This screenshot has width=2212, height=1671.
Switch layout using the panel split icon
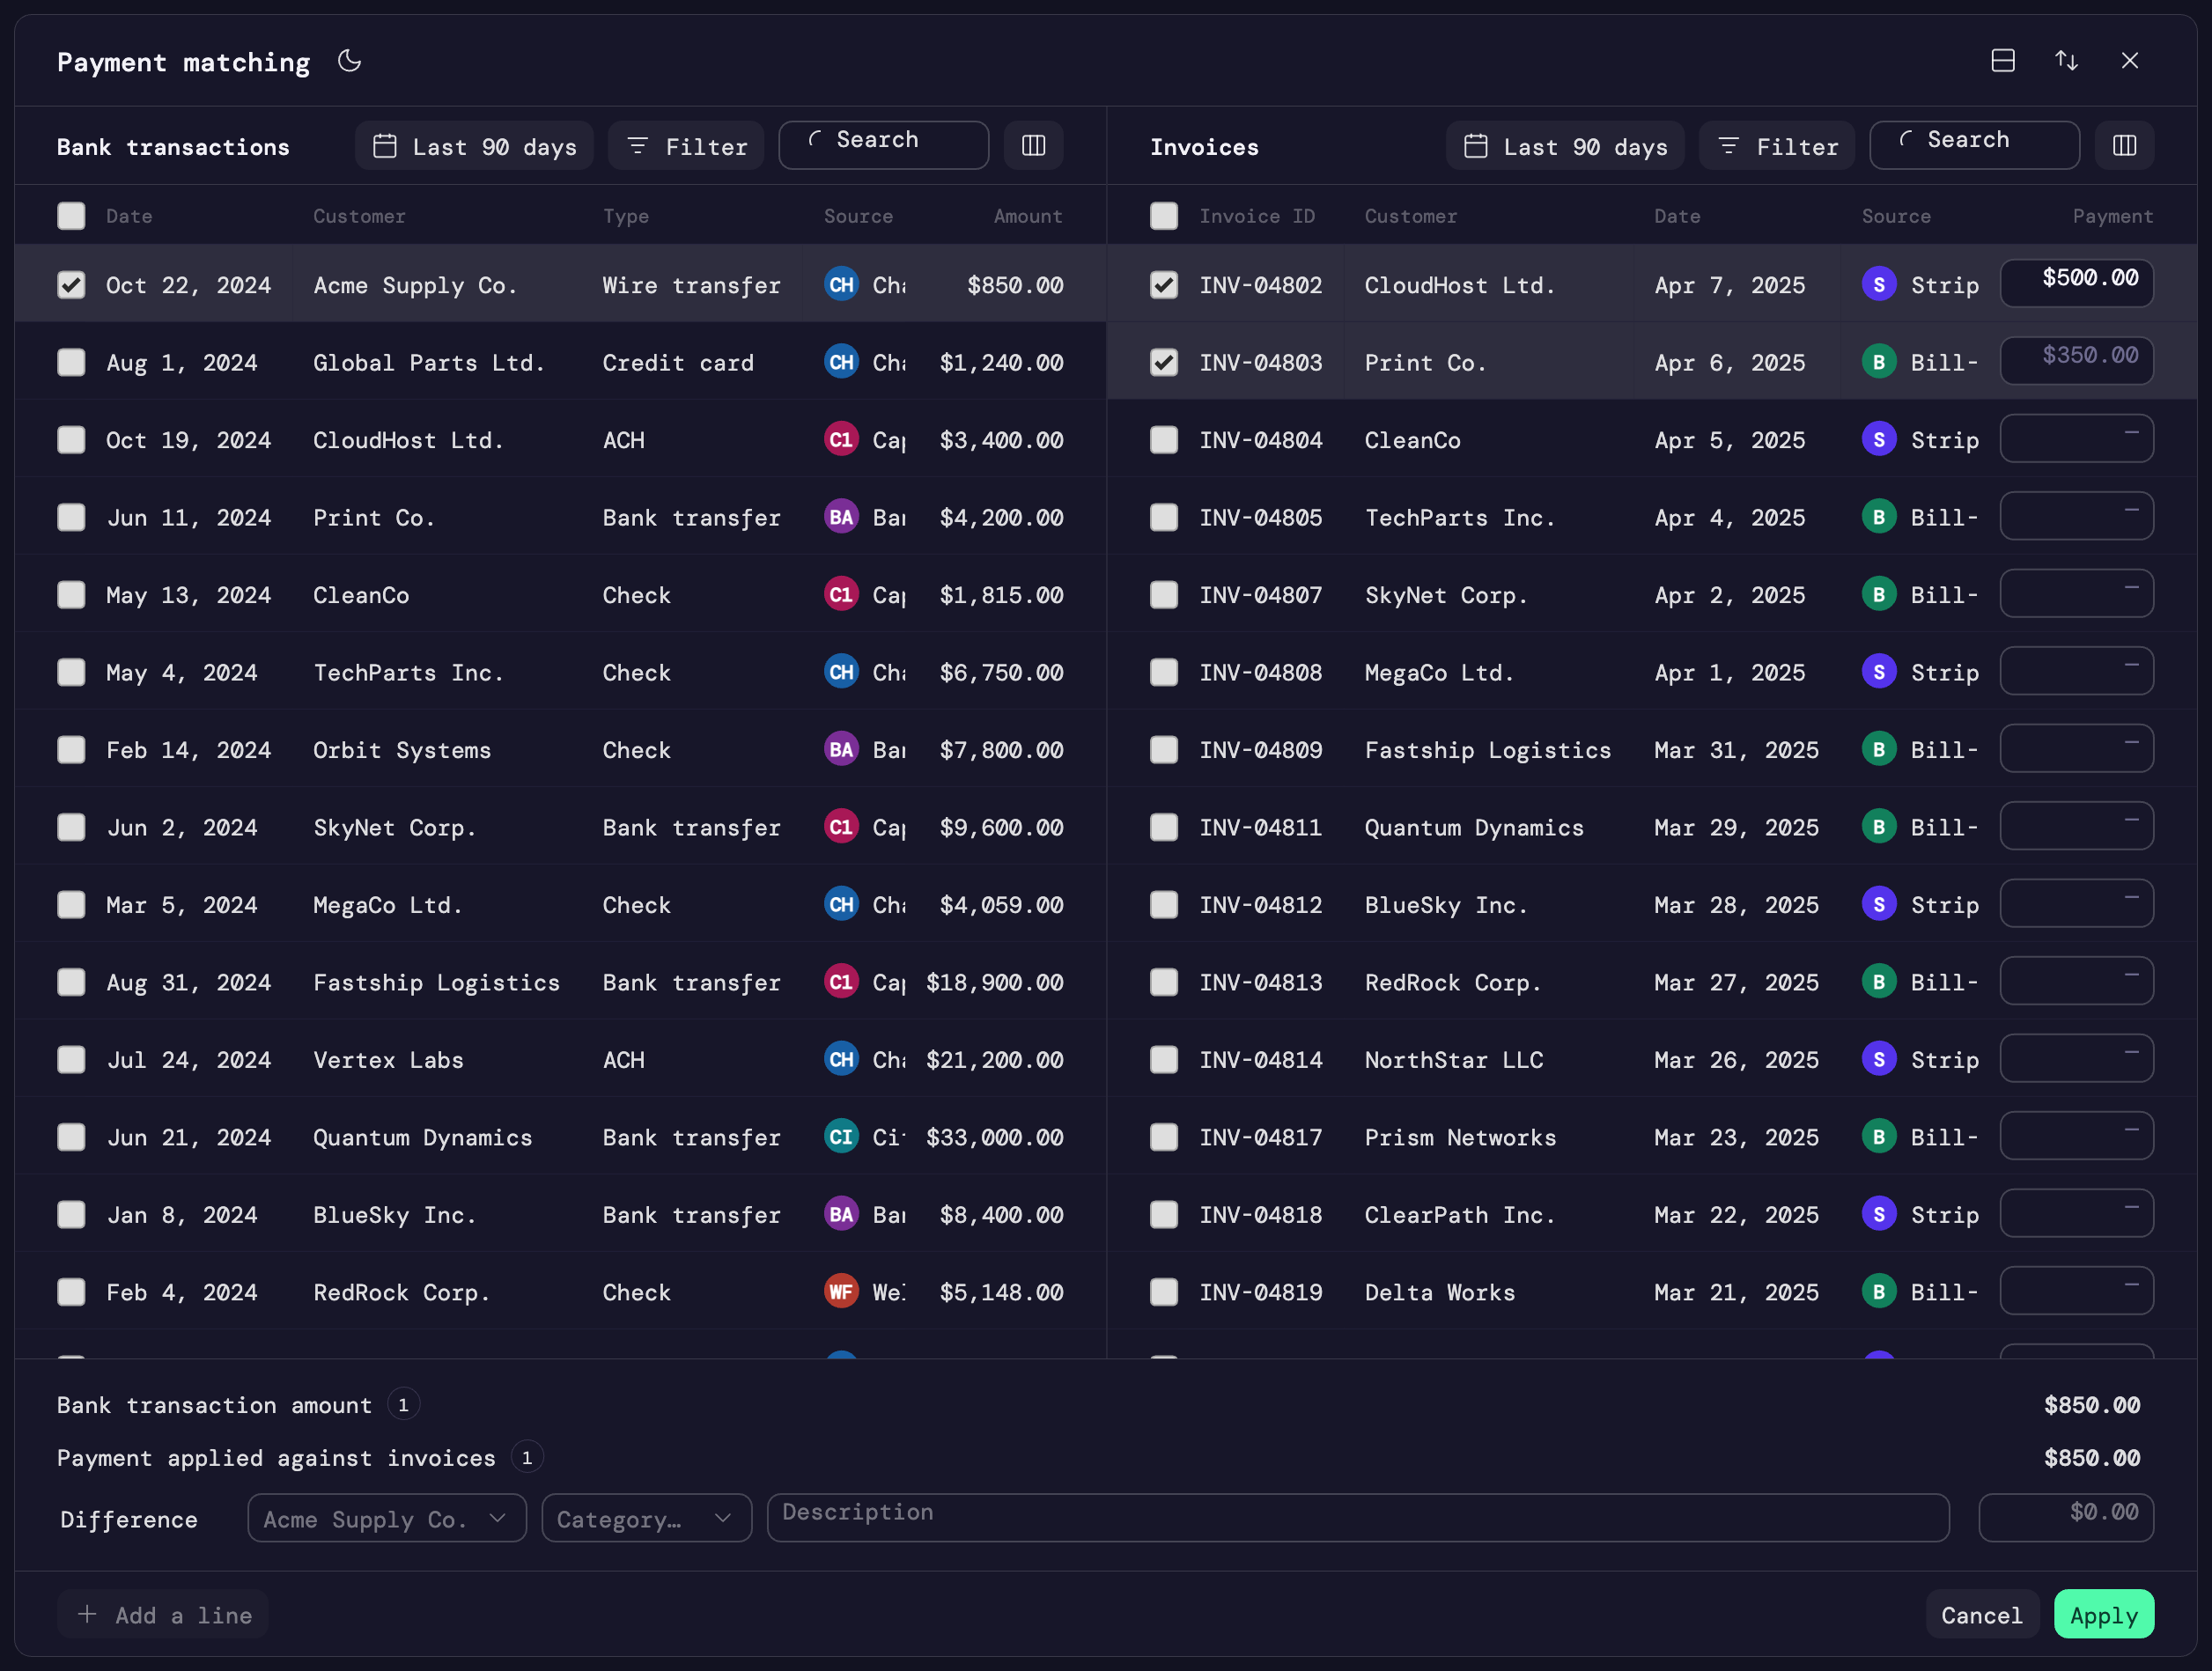click(x=2003, y=61)
